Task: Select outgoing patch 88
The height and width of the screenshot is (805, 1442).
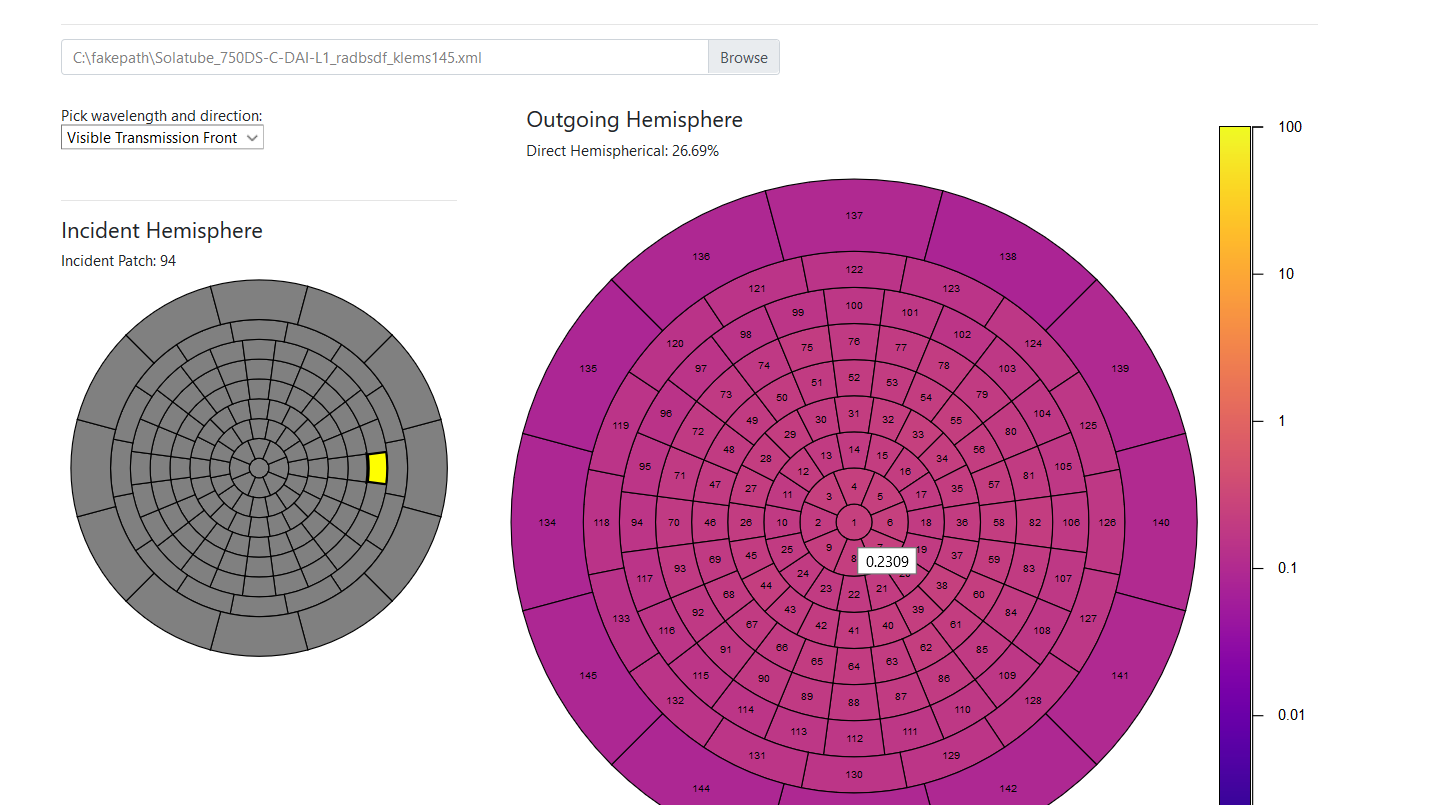Action: coord(854,703)
